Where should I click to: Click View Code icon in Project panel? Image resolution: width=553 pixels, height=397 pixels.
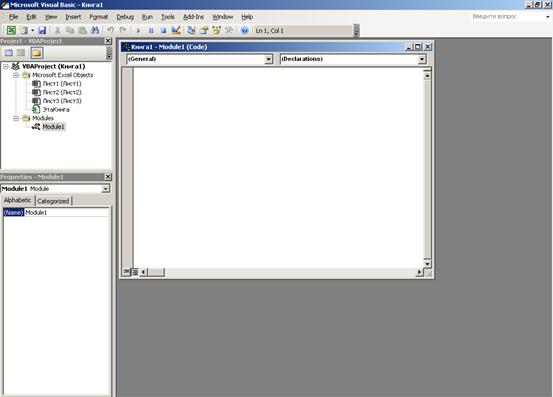[9, 53]
